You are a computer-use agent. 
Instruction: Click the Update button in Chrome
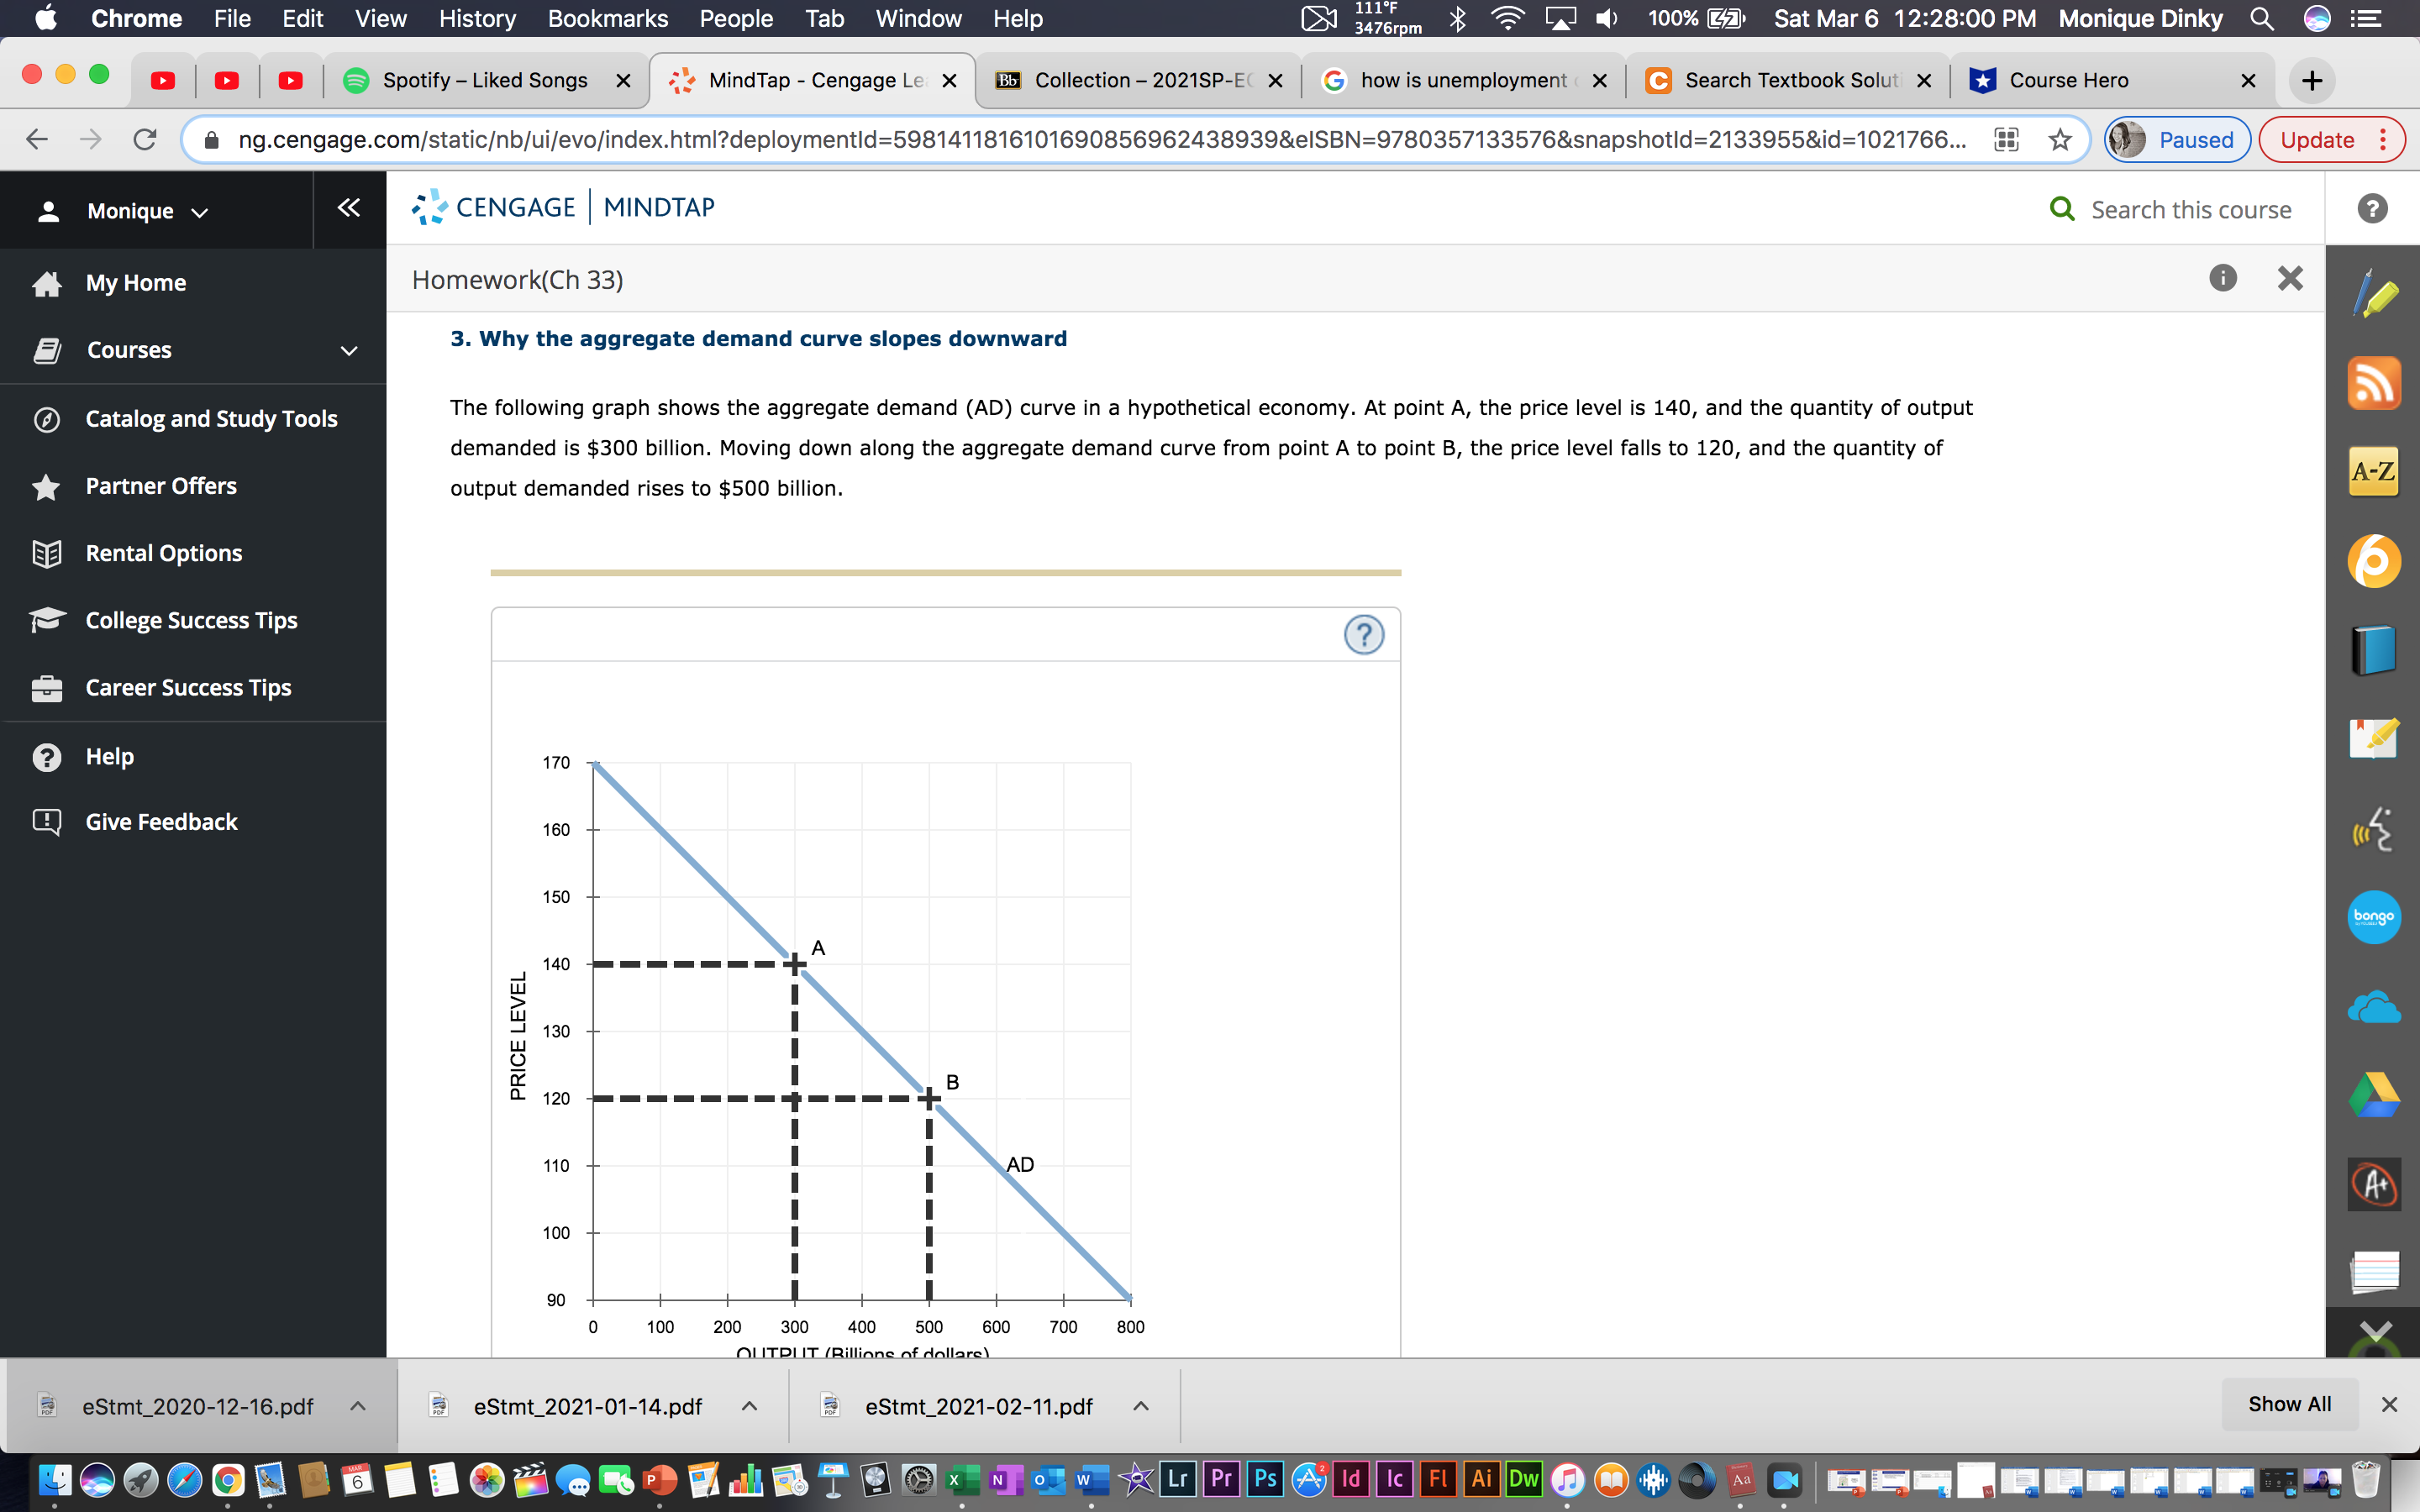pyautogui.click(x=2318, y=139)
